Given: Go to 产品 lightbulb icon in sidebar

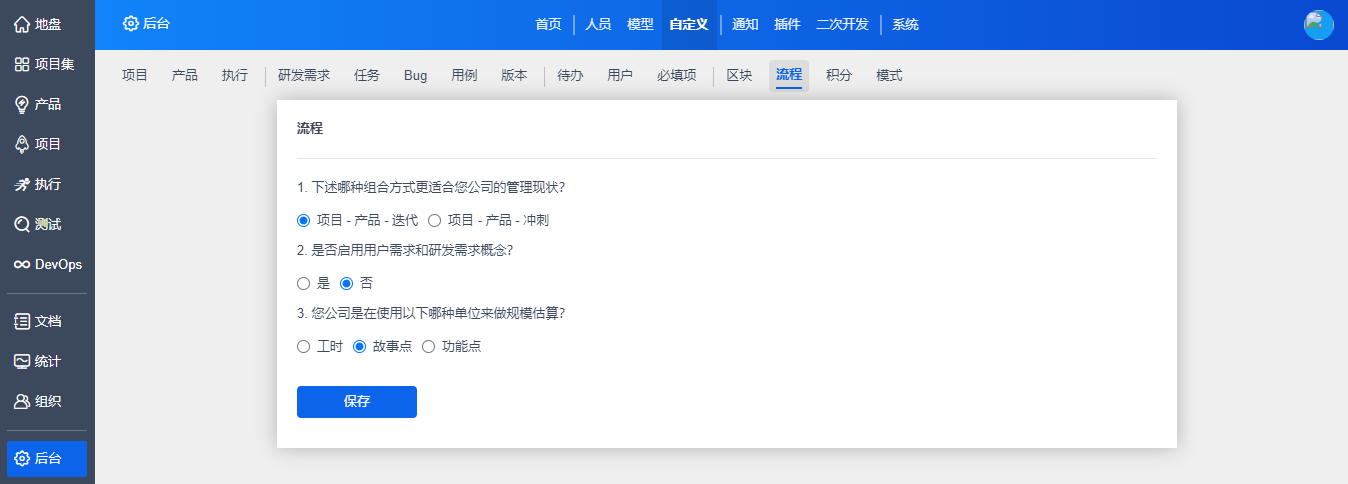Looking at the screenshot, I should (x=21, y=104).
